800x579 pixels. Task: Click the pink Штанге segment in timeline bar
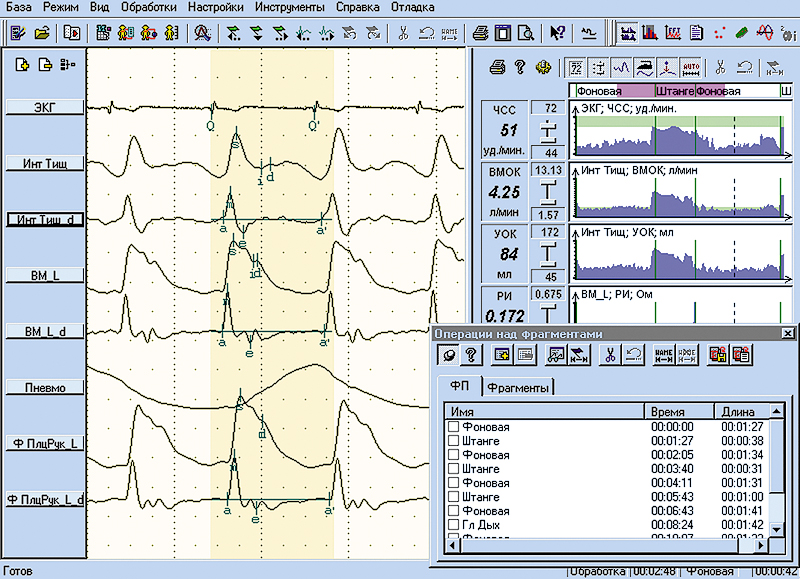coord(675,91)
